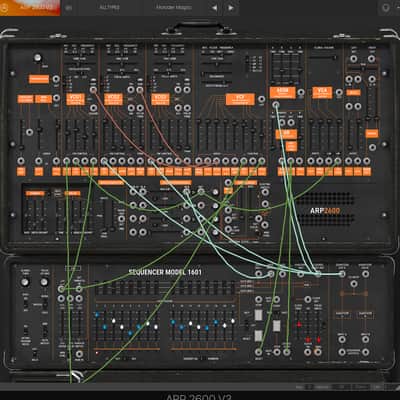This screenshot has width=400, height=400.
Task: Open the ALL TYPES preset filter
Action: point(109,7)
